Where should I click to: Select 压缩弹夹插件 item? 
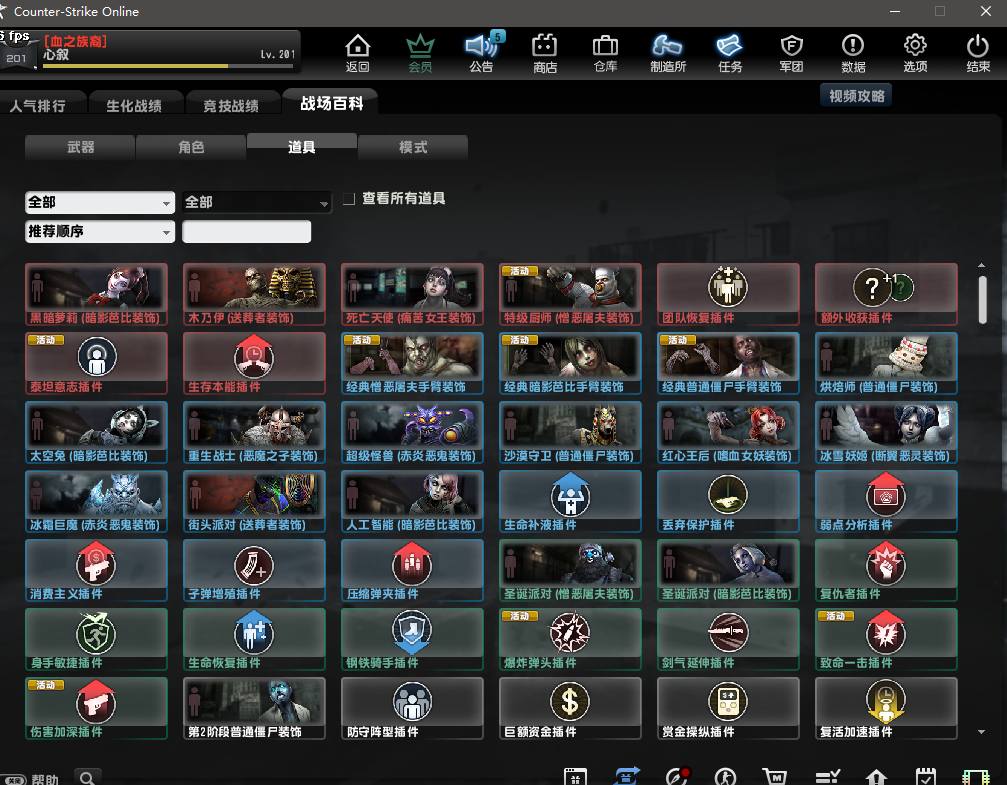coord(412,570)
